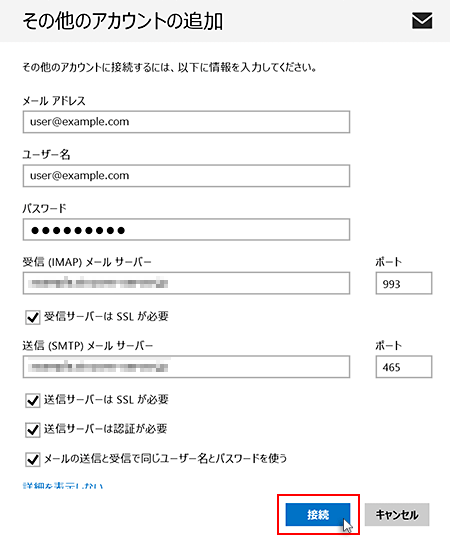Click the ポート label above 465
Screen dimensions: 450x539
(388, 345)
